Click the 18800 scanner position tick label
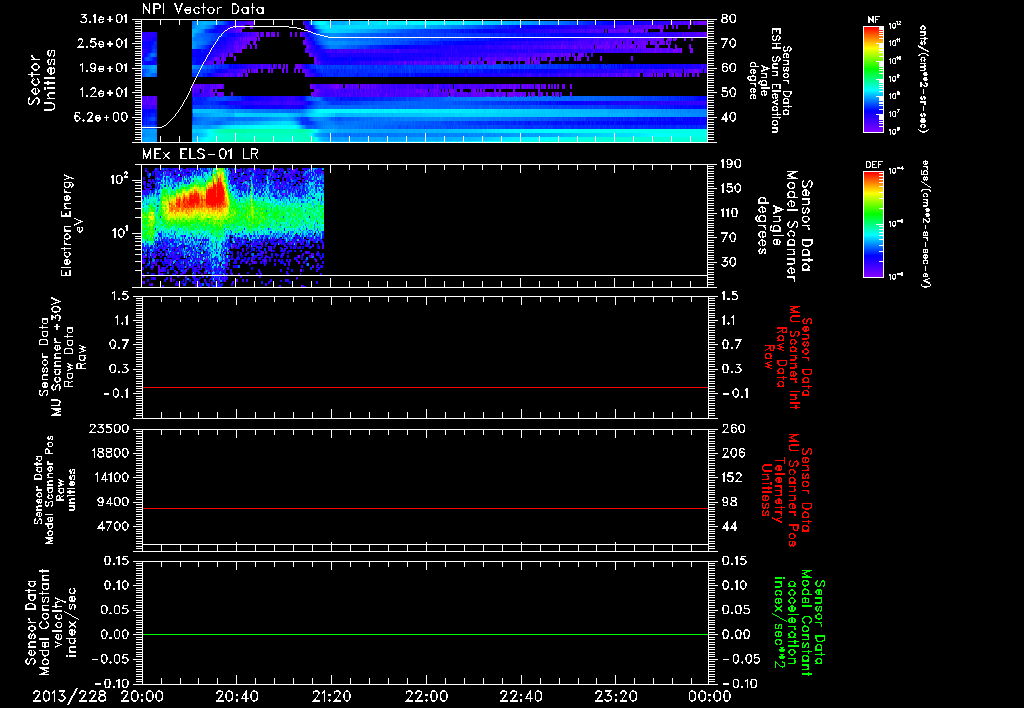This screenshot has width=1024, height=708. pyautogui.click(x=108, y=453)
